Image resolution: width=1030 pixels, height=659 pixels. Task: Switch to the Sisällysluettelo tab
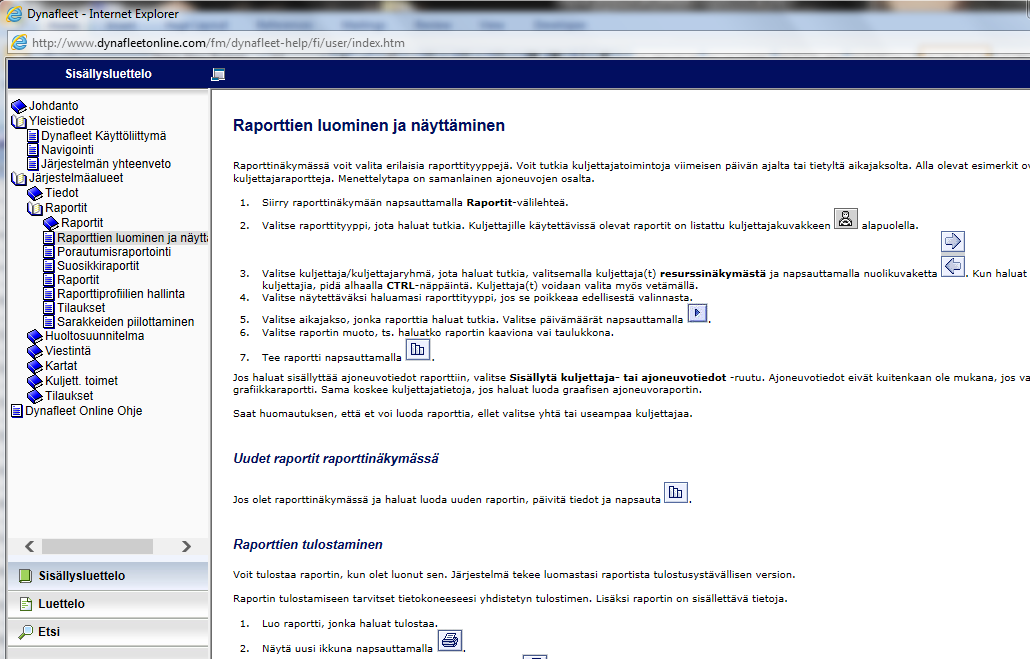(x=108, y=576)
